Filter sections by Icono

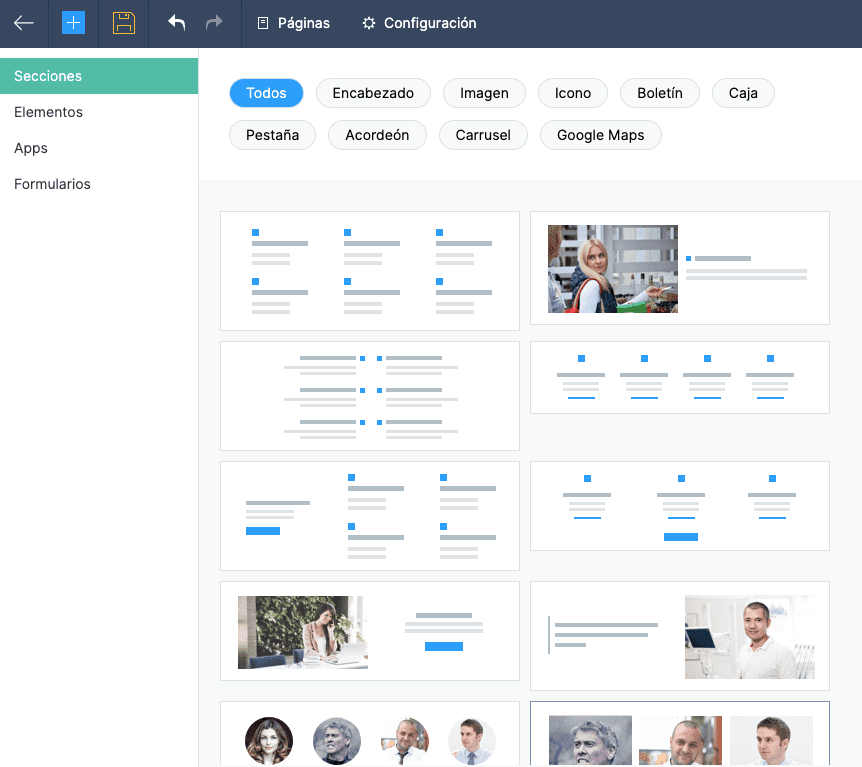573,93
